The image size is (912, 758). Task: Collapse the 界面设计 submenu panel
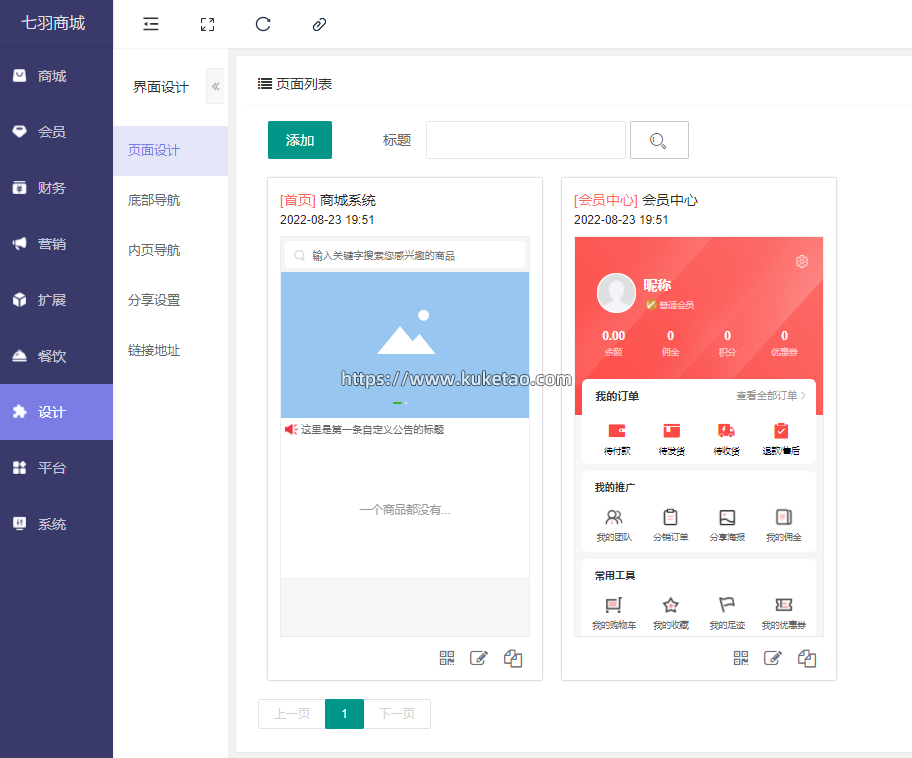point(215,87)
